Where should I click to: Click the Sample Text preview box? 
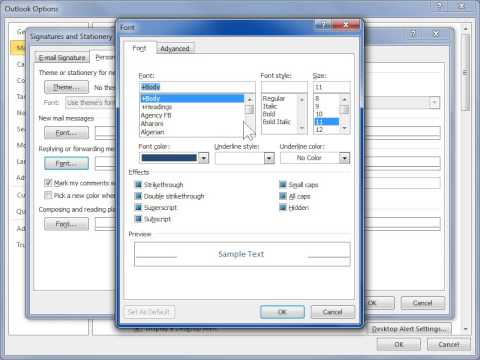pyautogui.click(x=242, y=254)
